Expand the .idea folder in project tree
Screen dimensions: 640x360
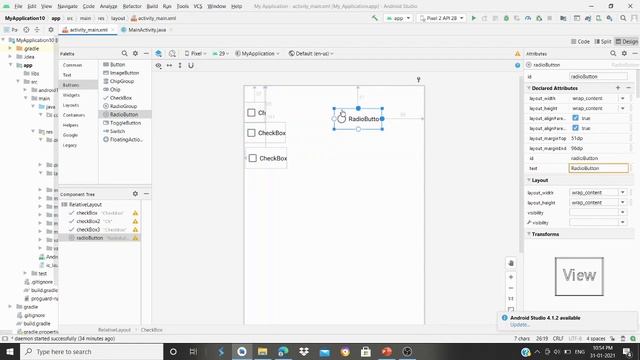coord(10,56)
